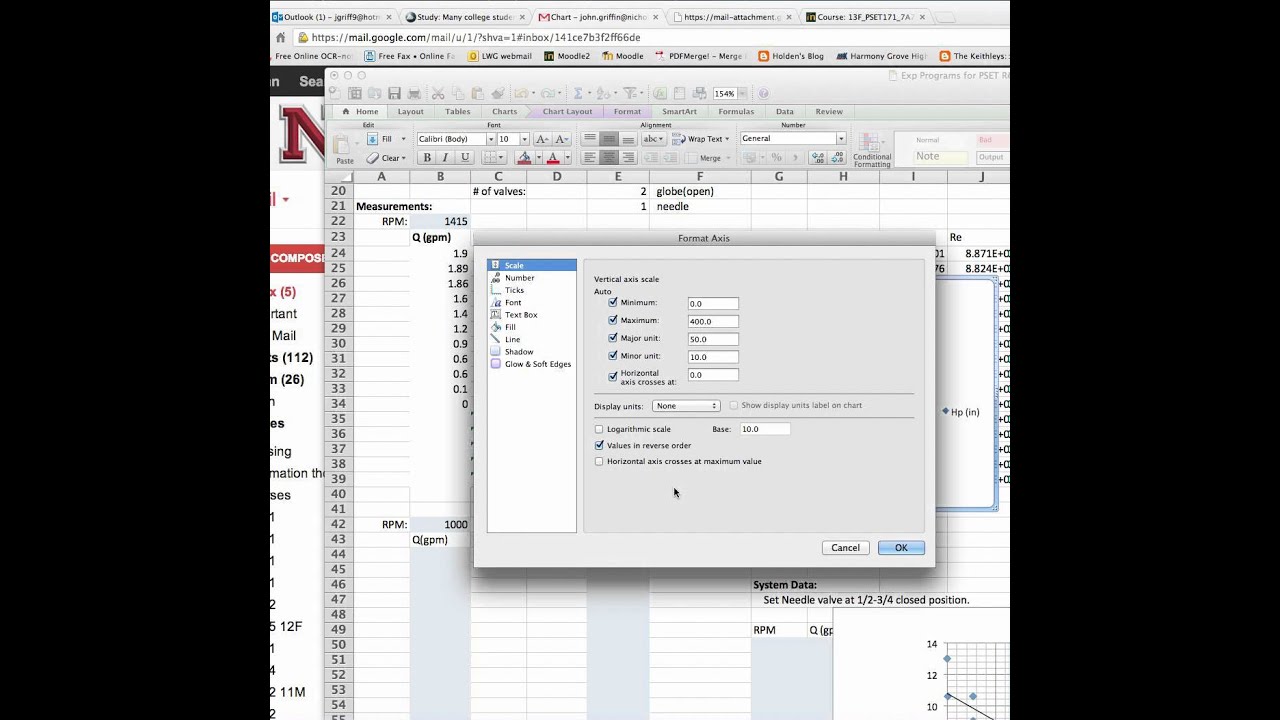Click the percent style icon

click(x=776, y=158)
